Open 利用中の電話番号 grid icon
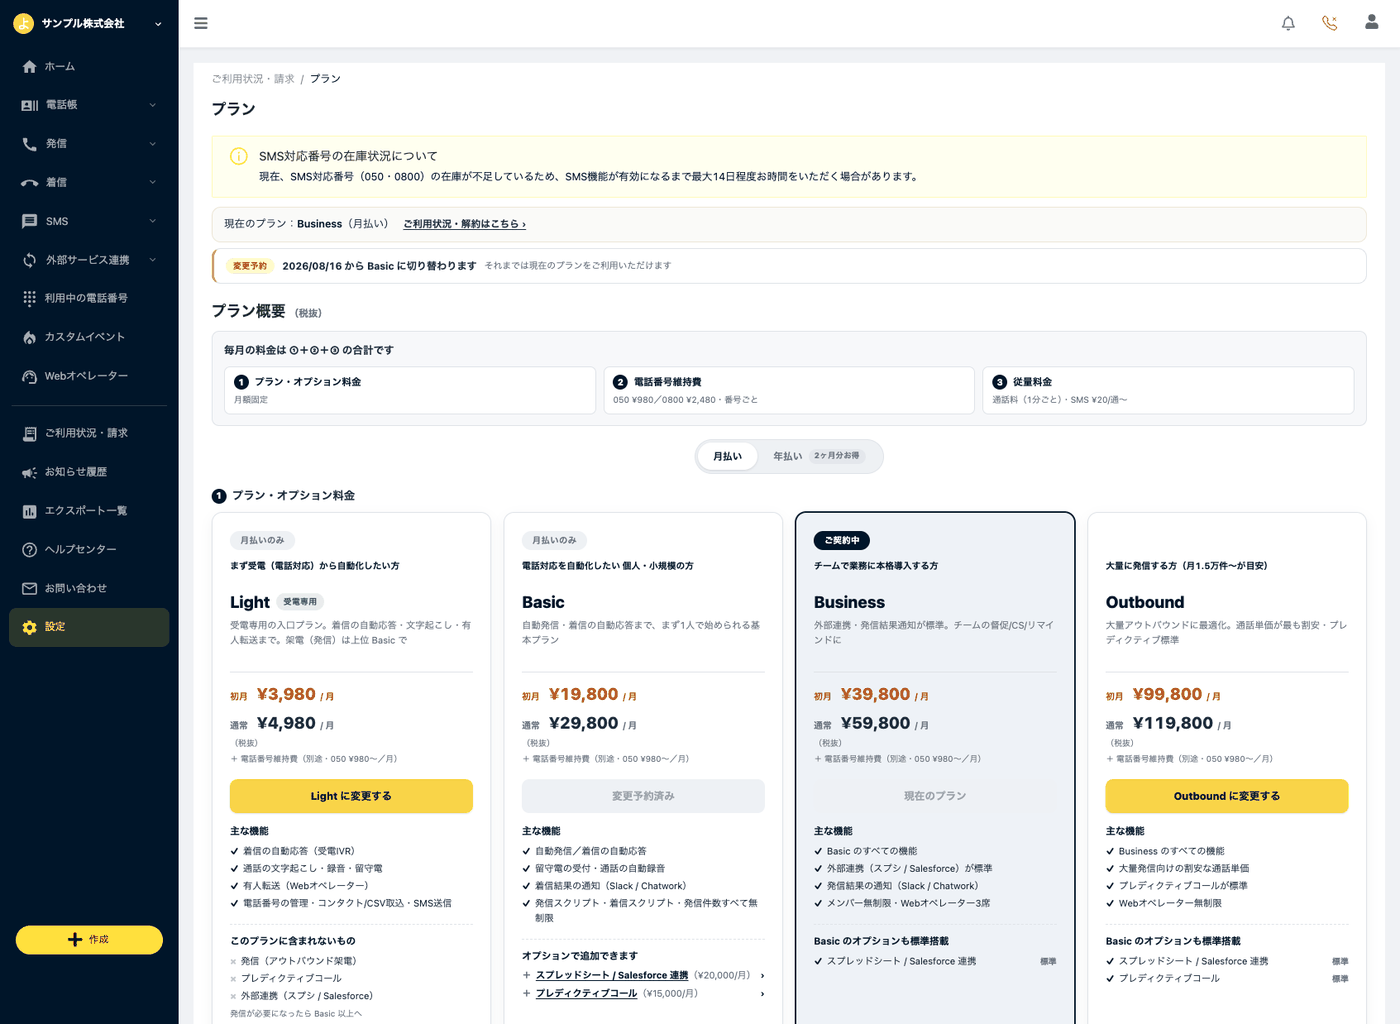The height and width of the screenshot is (1024, 1400). (x=29, y=298)
